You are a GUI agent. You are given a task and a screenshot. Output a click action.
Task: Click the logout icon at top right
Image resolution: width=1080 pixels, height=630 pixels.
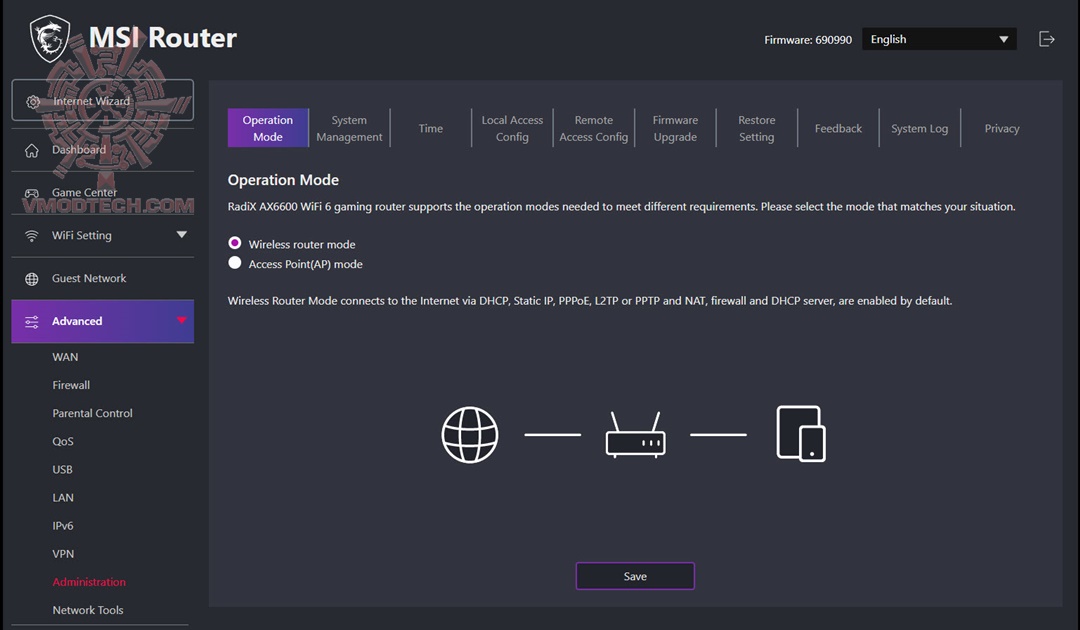(x=1046, y=39)
